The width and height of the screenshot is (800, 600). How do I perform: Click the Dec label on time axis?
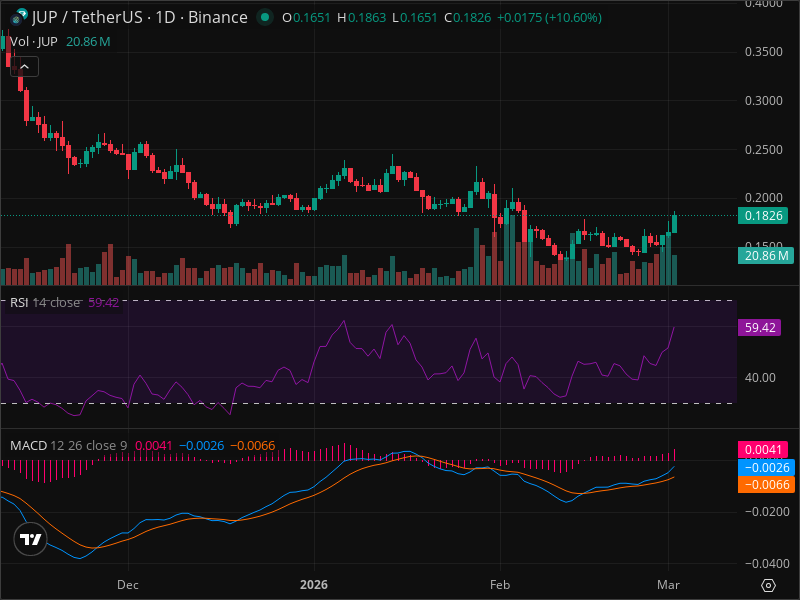pos(128,585)
